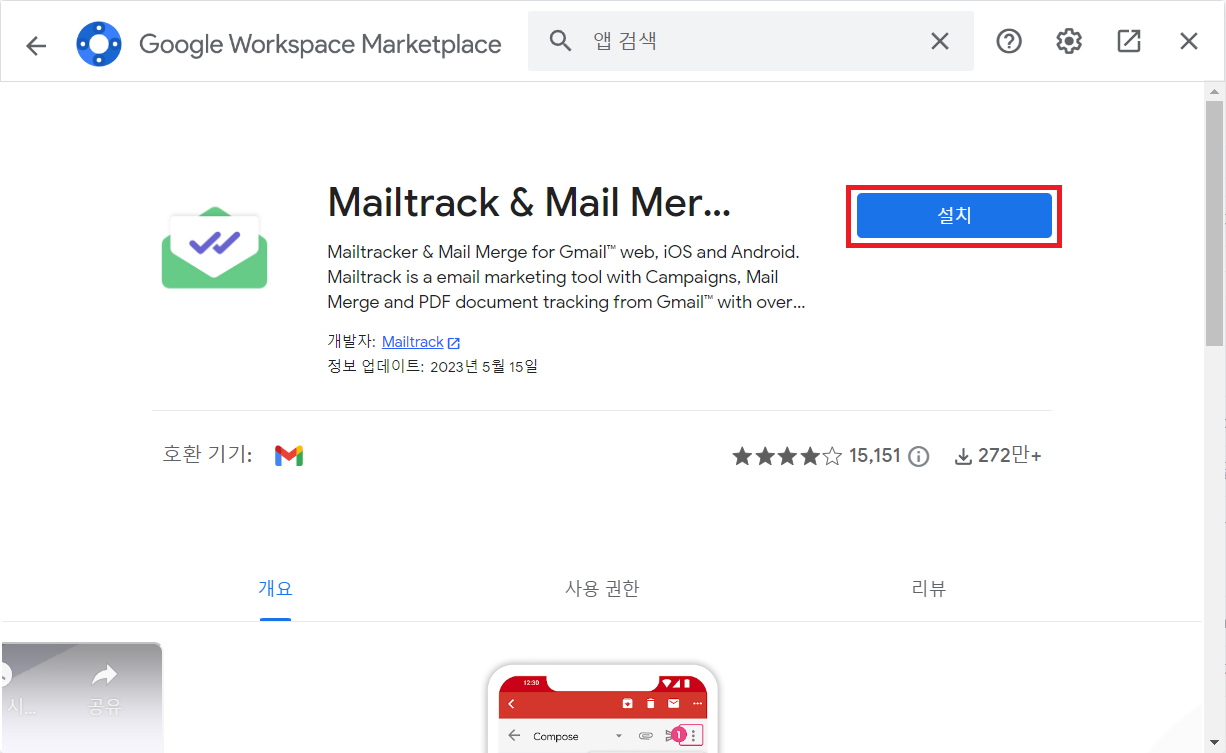Click the star rating display
Image resolution: width=1226 pixels, height=753 pixels.
point(786,455)
